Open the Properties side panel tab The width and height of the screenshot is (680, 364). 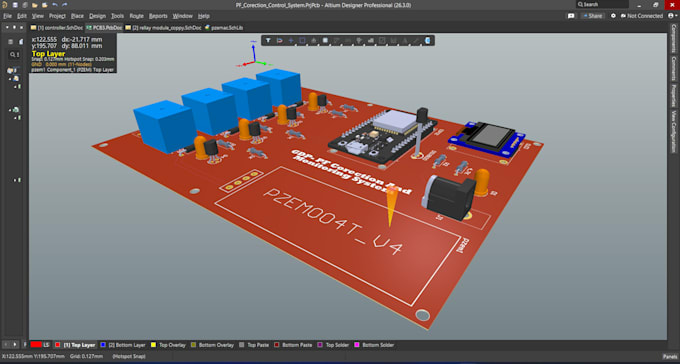click(673, 95)
